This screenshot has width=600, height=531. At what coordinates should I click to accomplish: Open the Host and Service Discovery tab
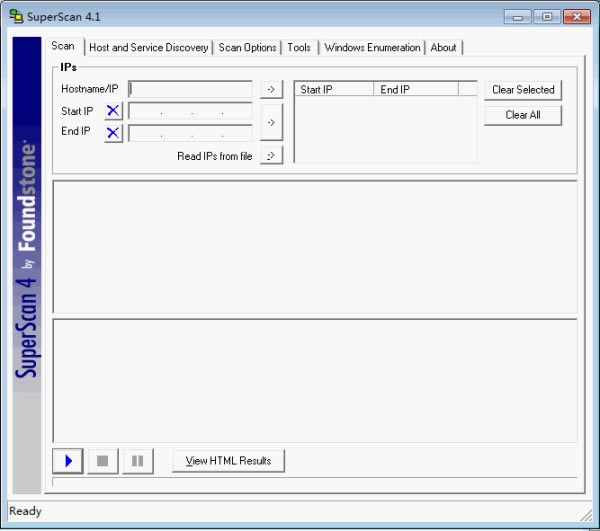[x=148, y=47]
